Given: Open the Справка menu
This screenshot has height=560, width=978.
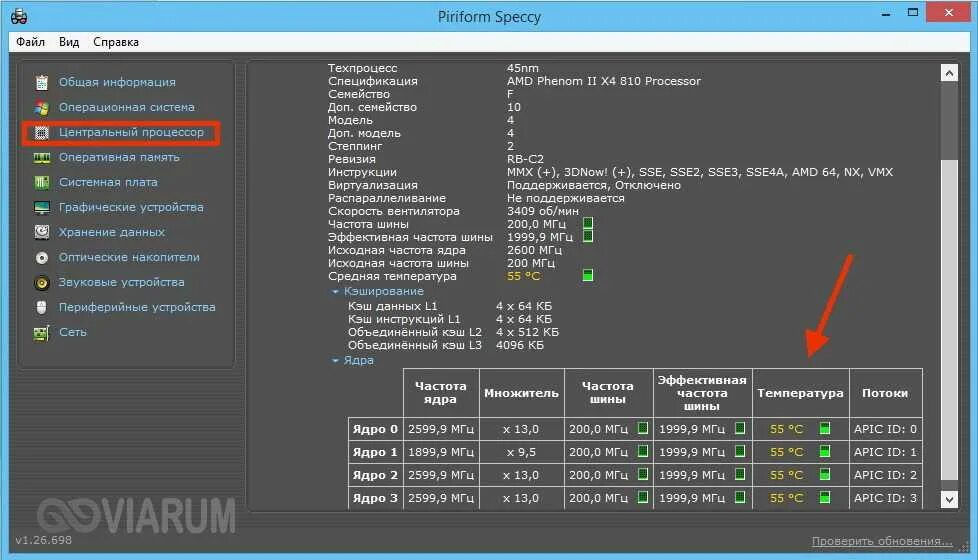Looking at the screenshot, I should tap(116, 42).
